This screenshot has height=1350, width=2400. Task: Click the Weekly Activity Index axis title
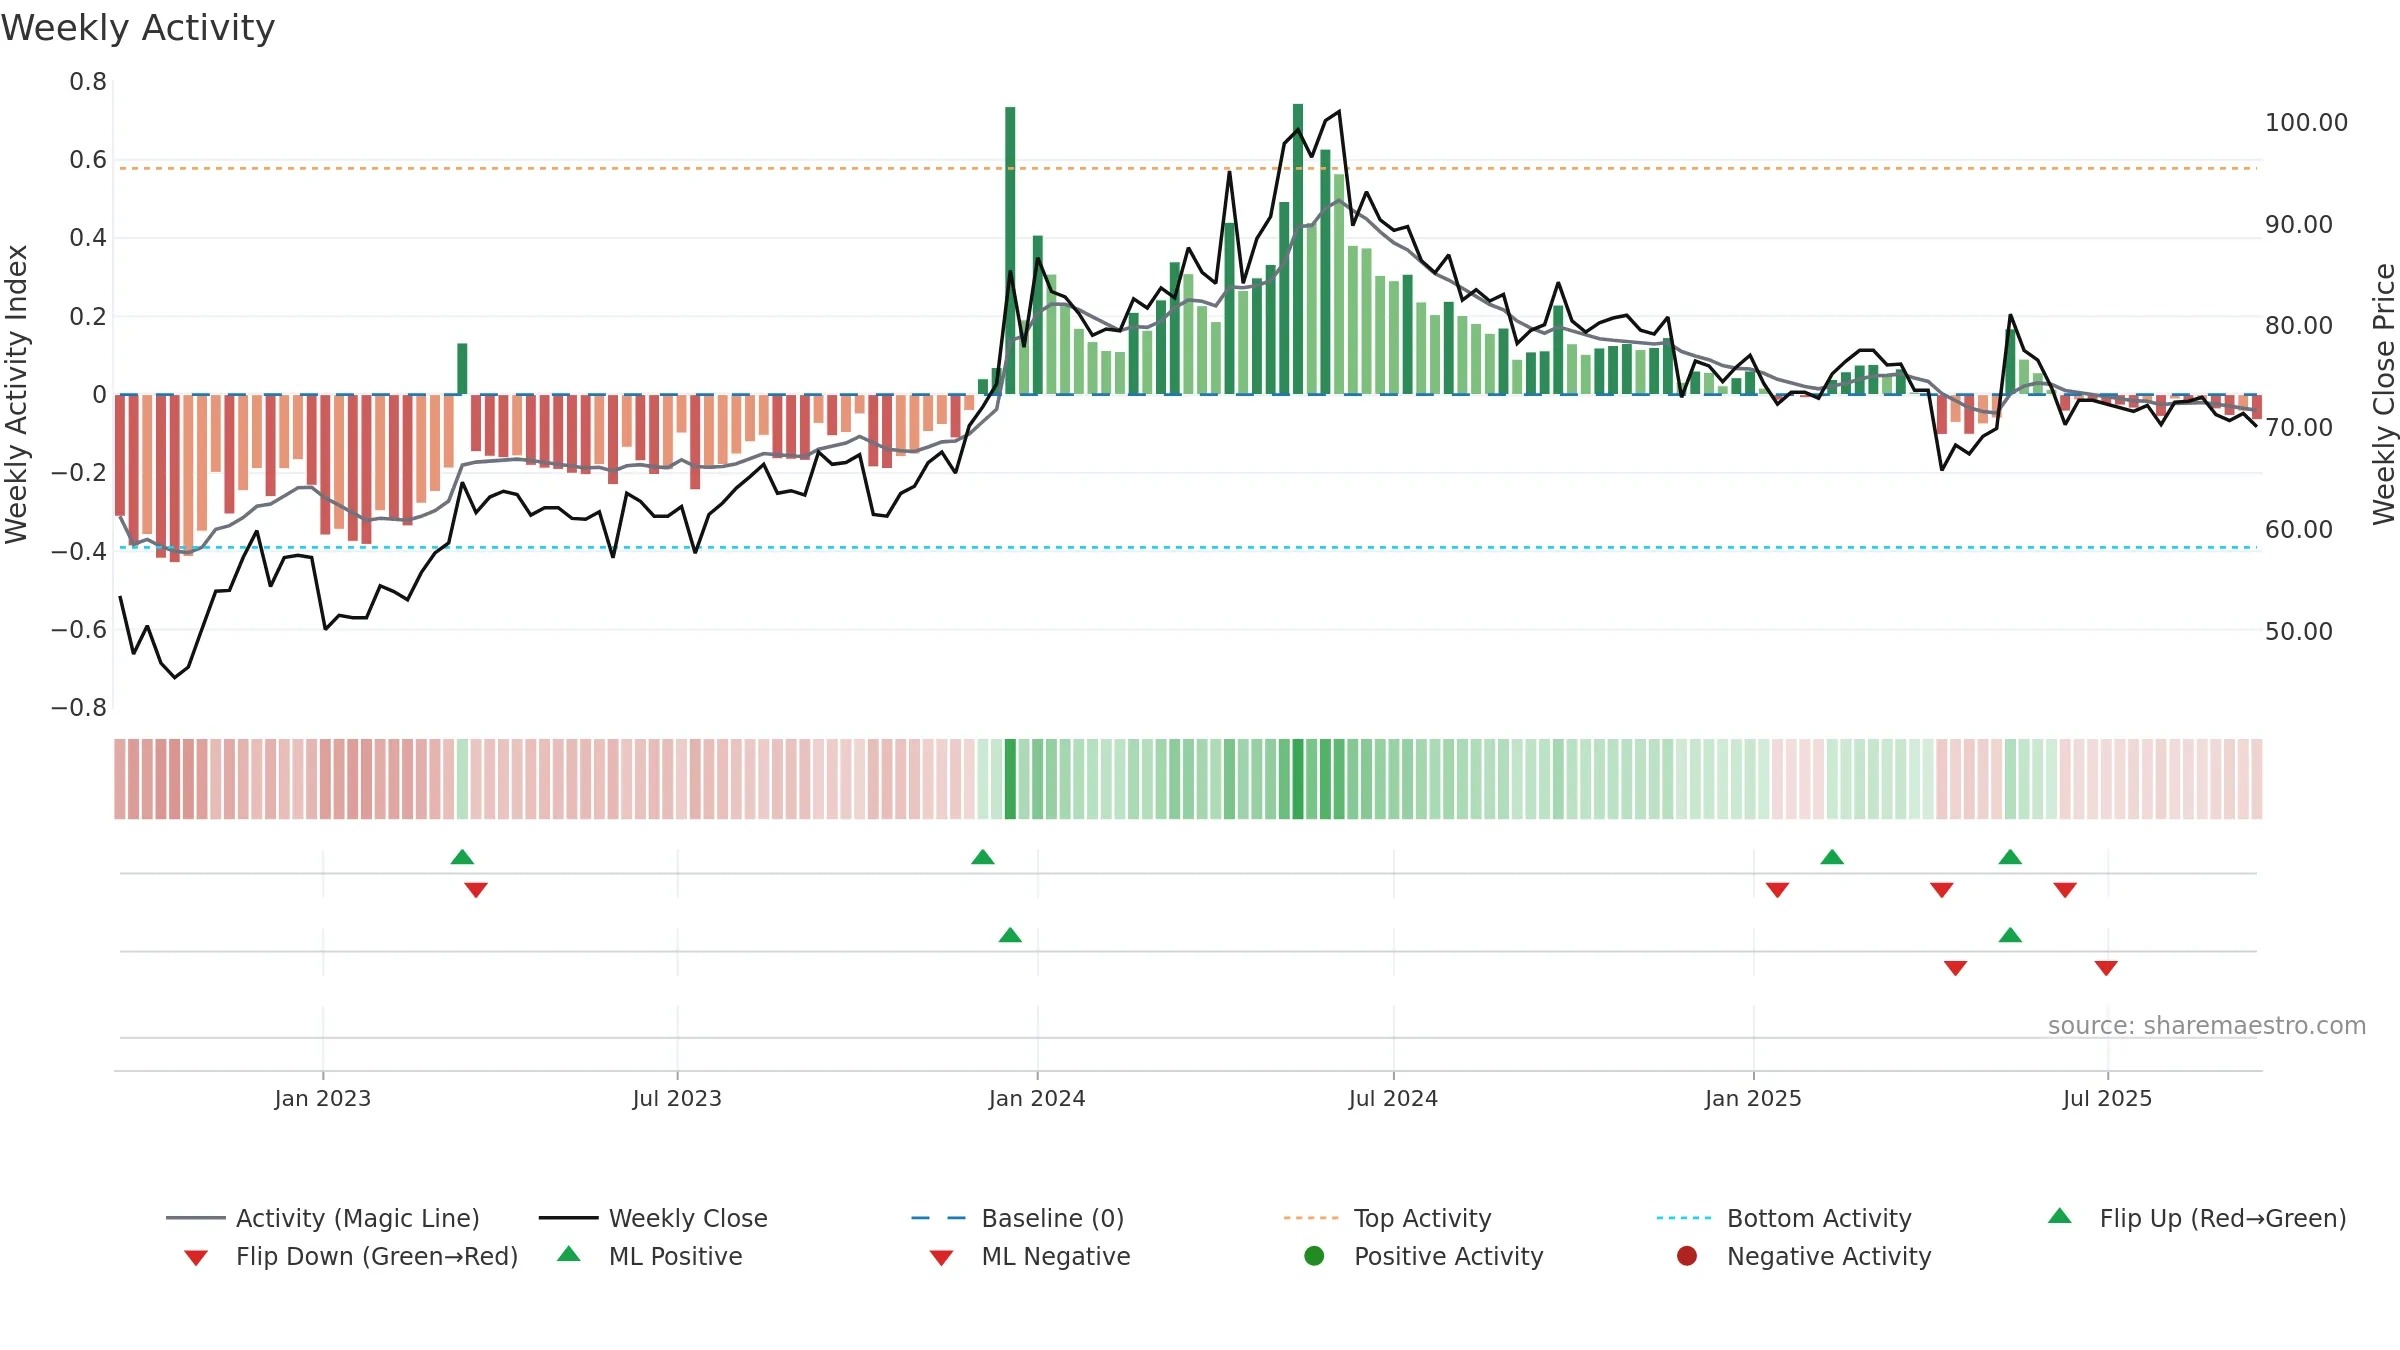click(x=16, y=394)
